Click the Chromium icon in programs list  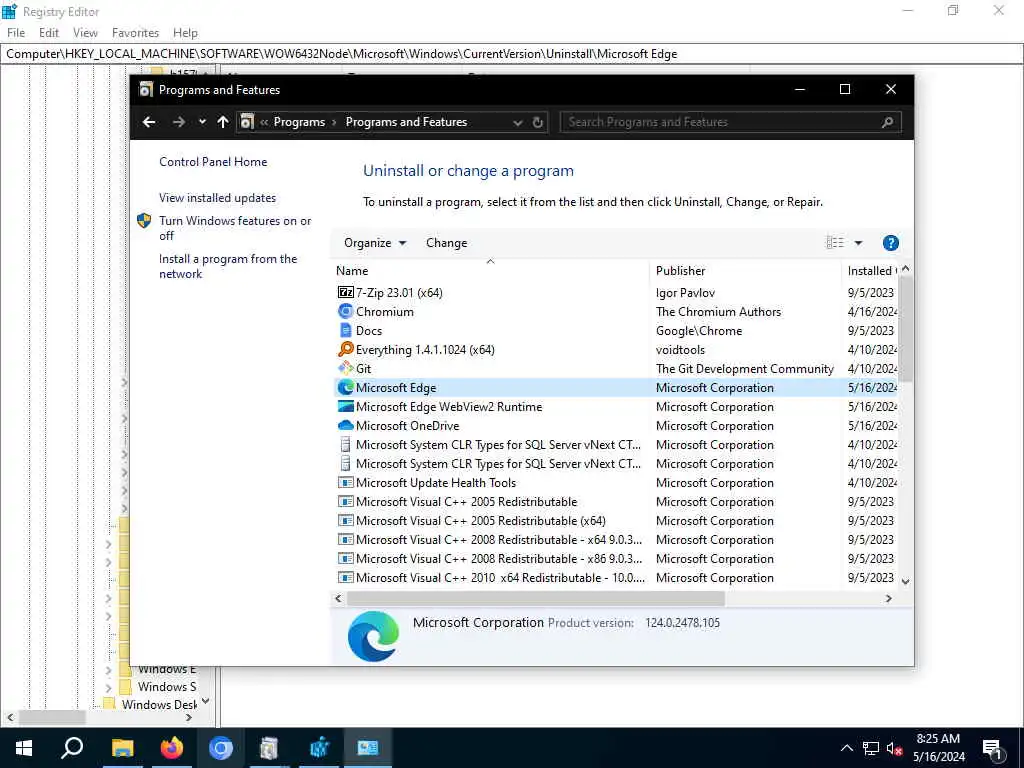(x=345, y=312)
